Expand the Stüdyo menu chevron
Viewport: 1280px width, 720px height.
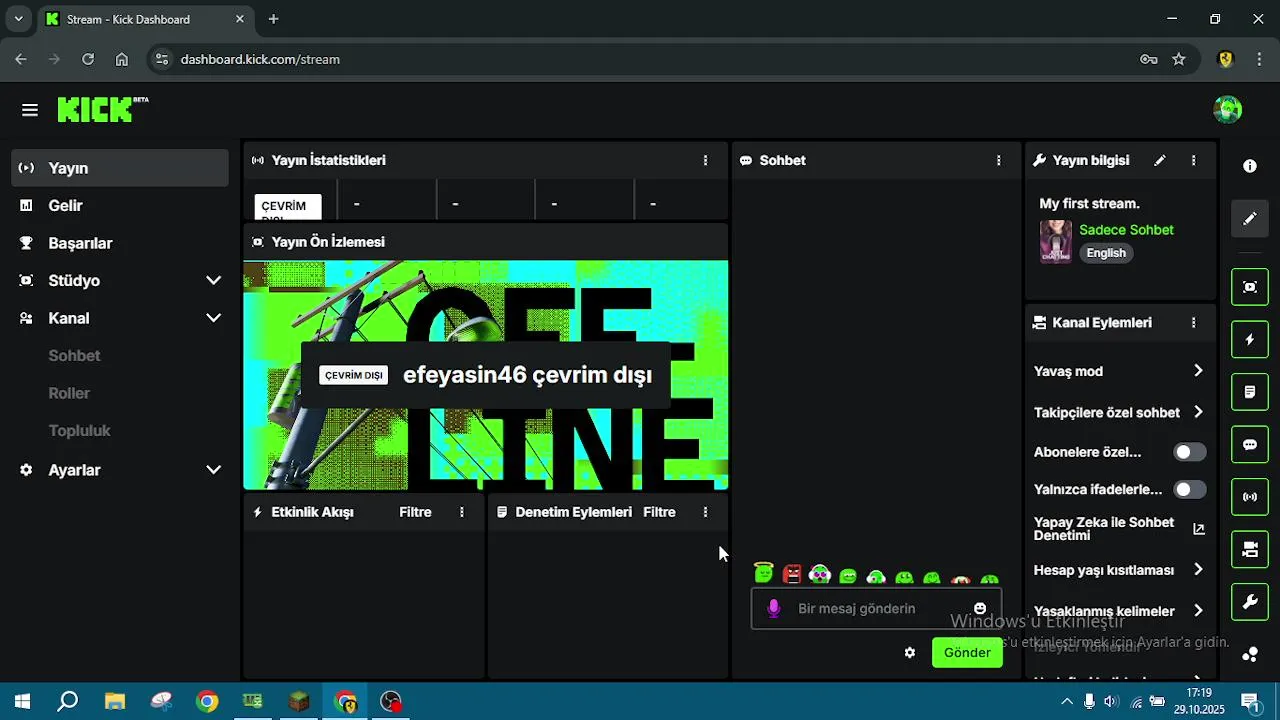pyautogui.click(x=213, y=281)
